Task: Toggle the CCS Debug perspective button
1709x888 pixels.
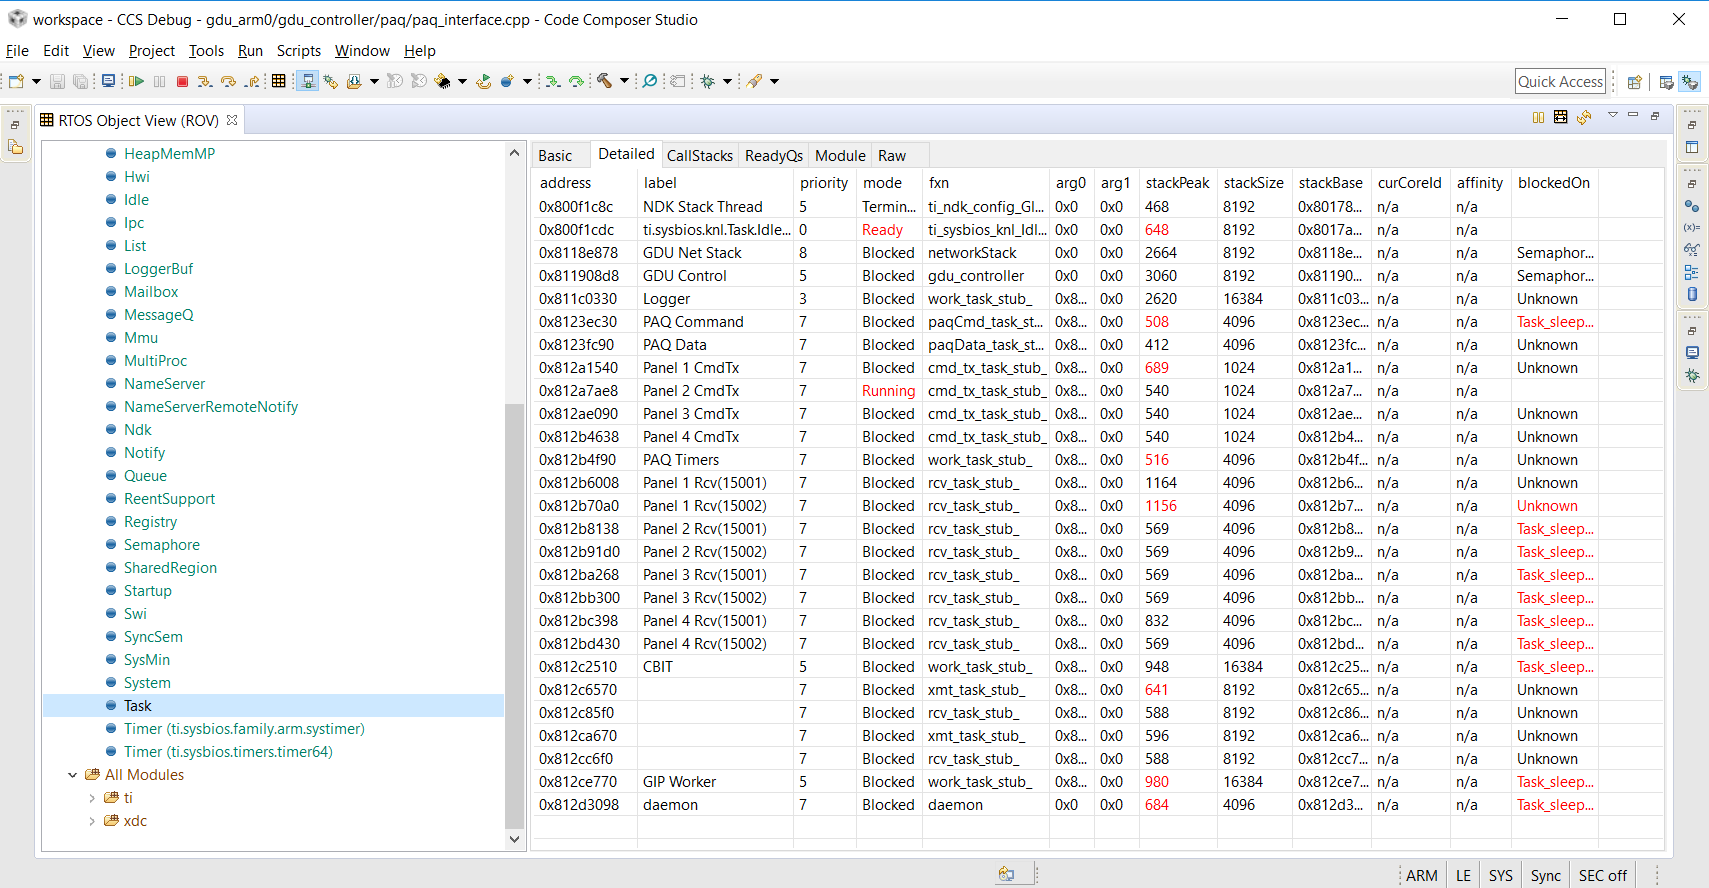Action: [1690, 82]
